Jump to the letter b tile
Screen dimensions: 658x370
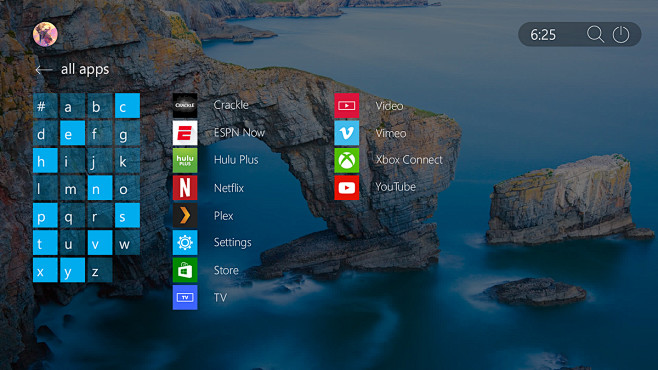pyautogui.click(x=100, y=106)
